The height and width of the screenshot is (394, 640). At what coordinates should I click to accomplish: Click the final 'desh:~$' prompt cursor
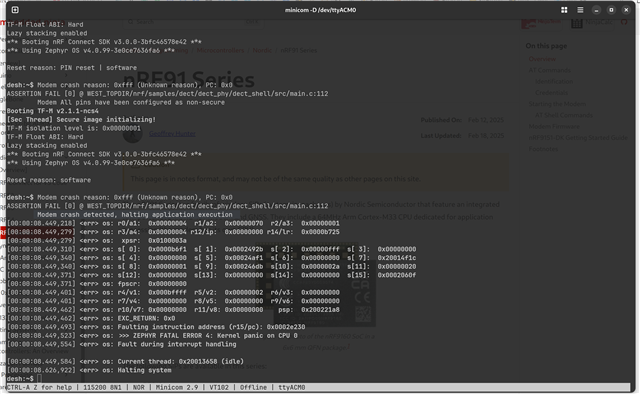(x=39, y=379)
